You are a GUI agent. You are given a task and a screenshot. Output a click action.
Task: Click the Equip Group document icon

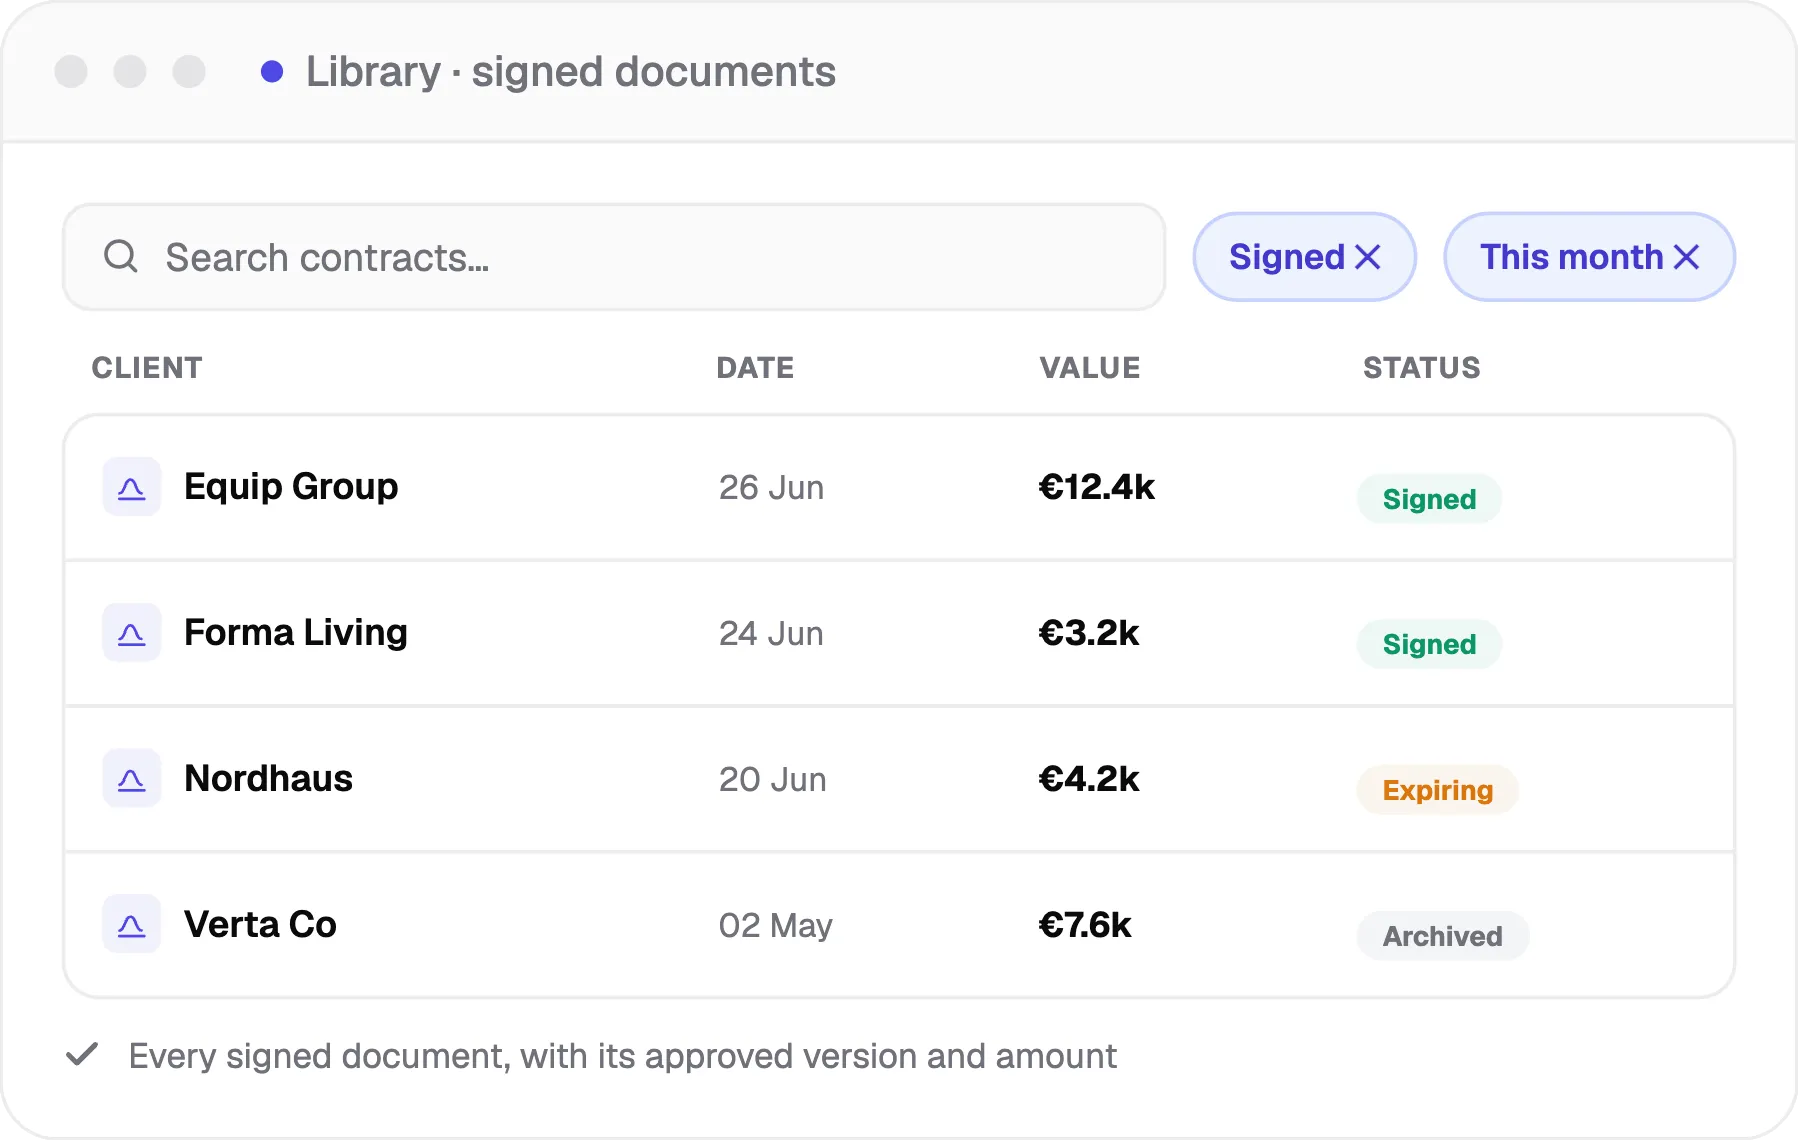click(132, 487)
